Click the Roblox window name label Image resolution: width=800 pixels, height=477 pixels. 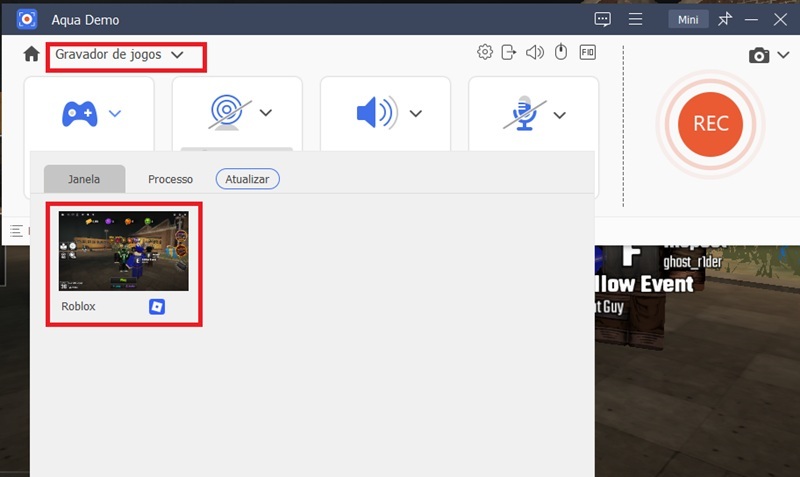click(x=79, y=306)
